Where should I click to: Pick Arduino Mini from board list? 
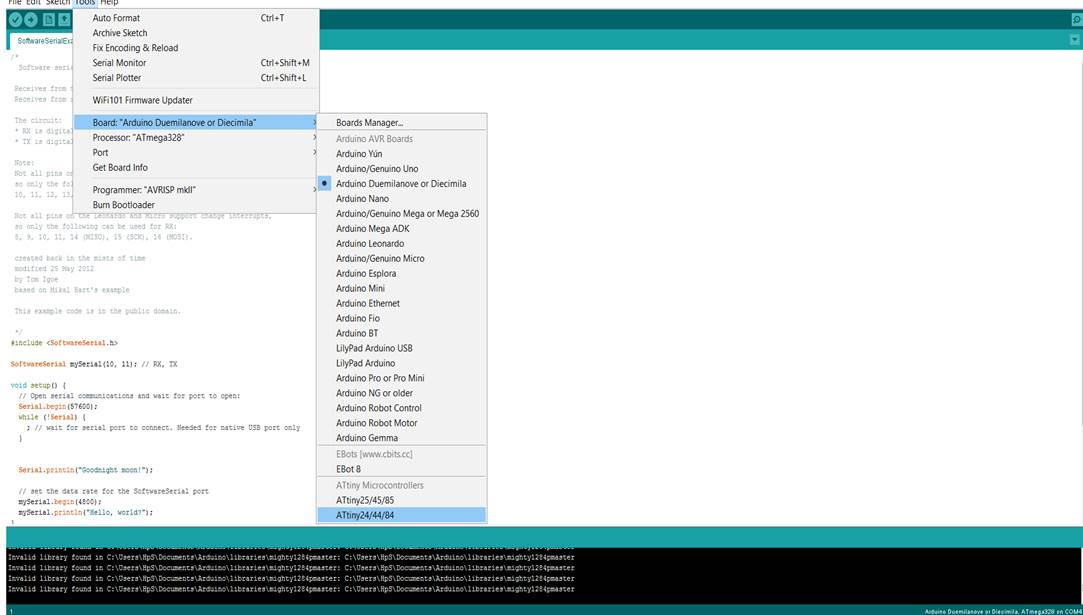[401, 289]
